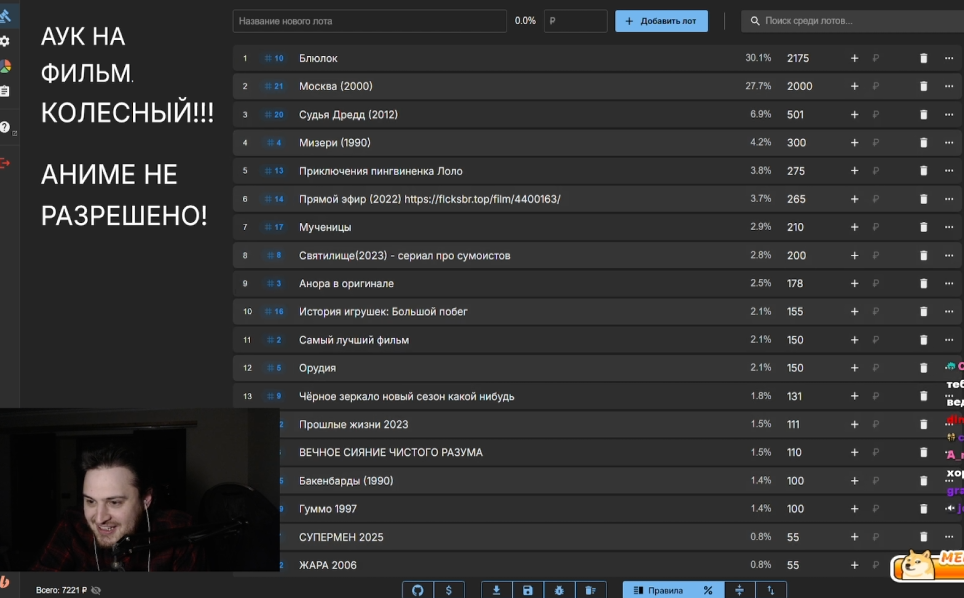Open the GitHub icon in bottom toolbar
964x598 pixels.
(x=417, y=590)
